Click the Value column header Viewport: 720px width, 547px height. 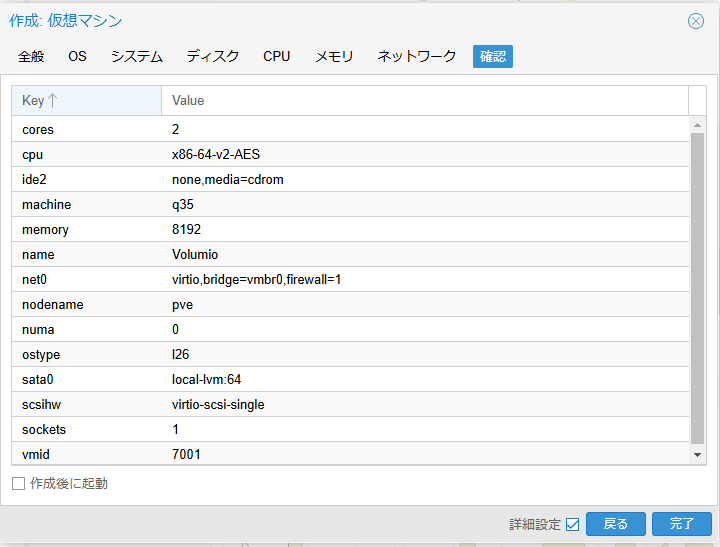click(x=425, y=100)
